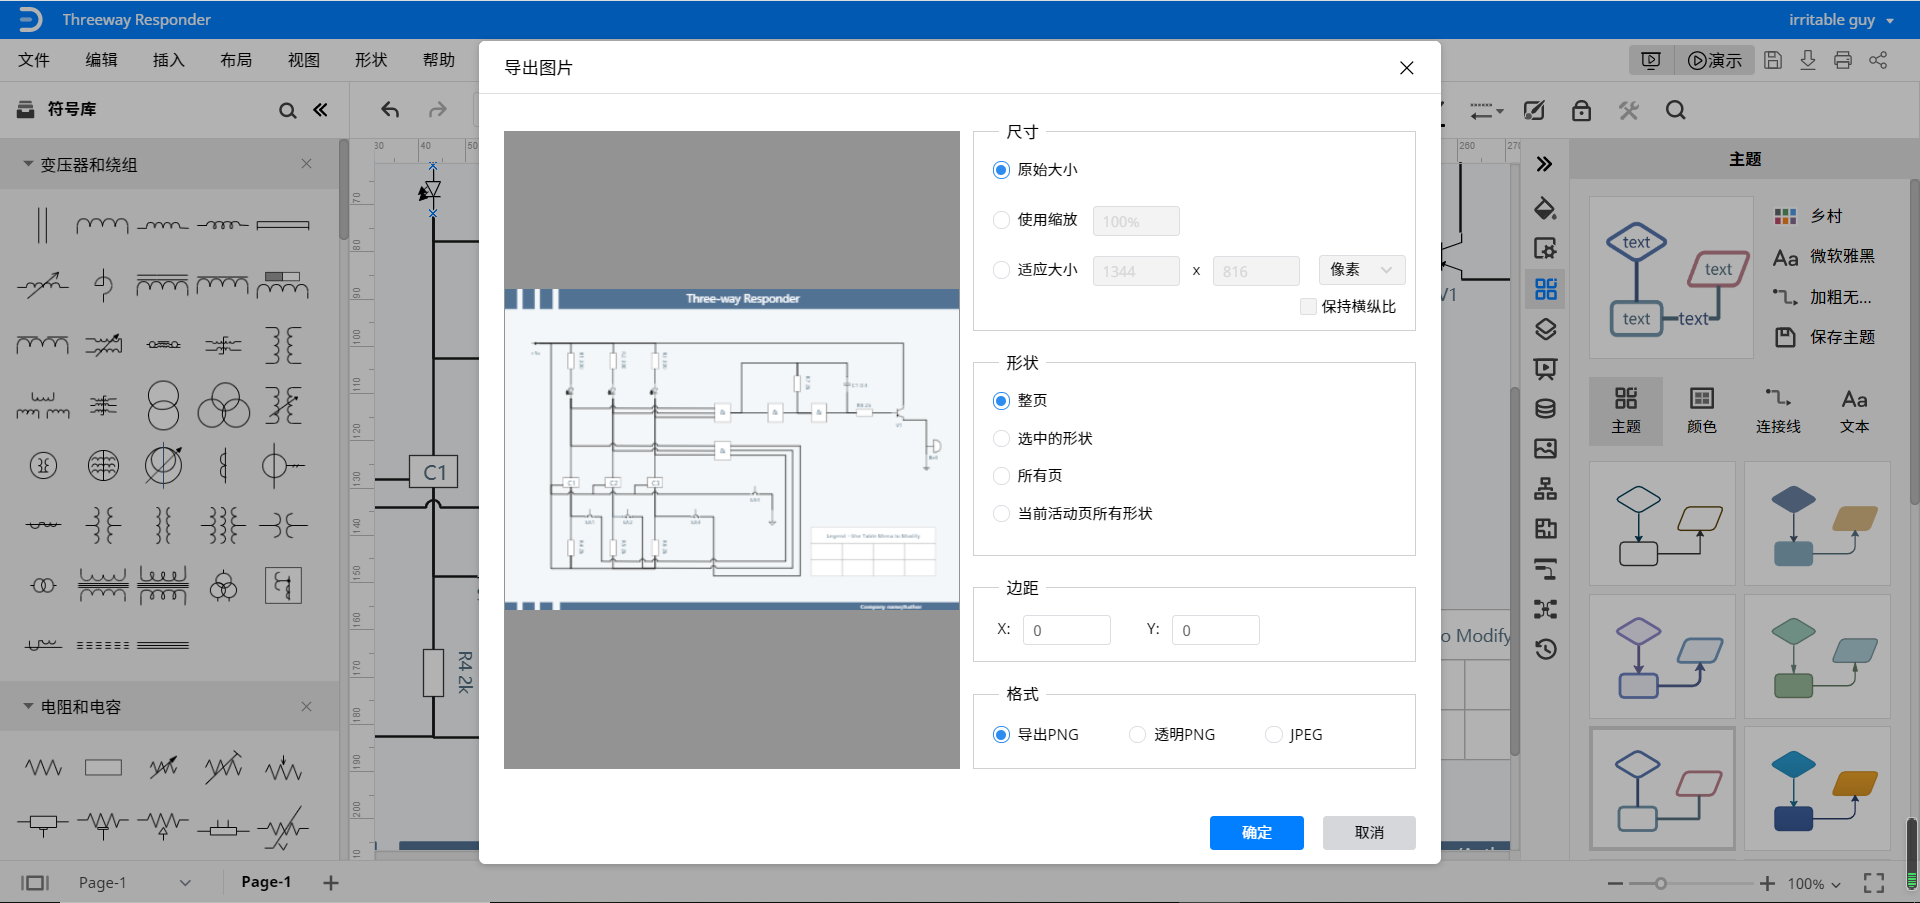Open the org-chart tree icon in sidebar
The height and width of the screenshot is (903, 1920).
click(1545, 489)
